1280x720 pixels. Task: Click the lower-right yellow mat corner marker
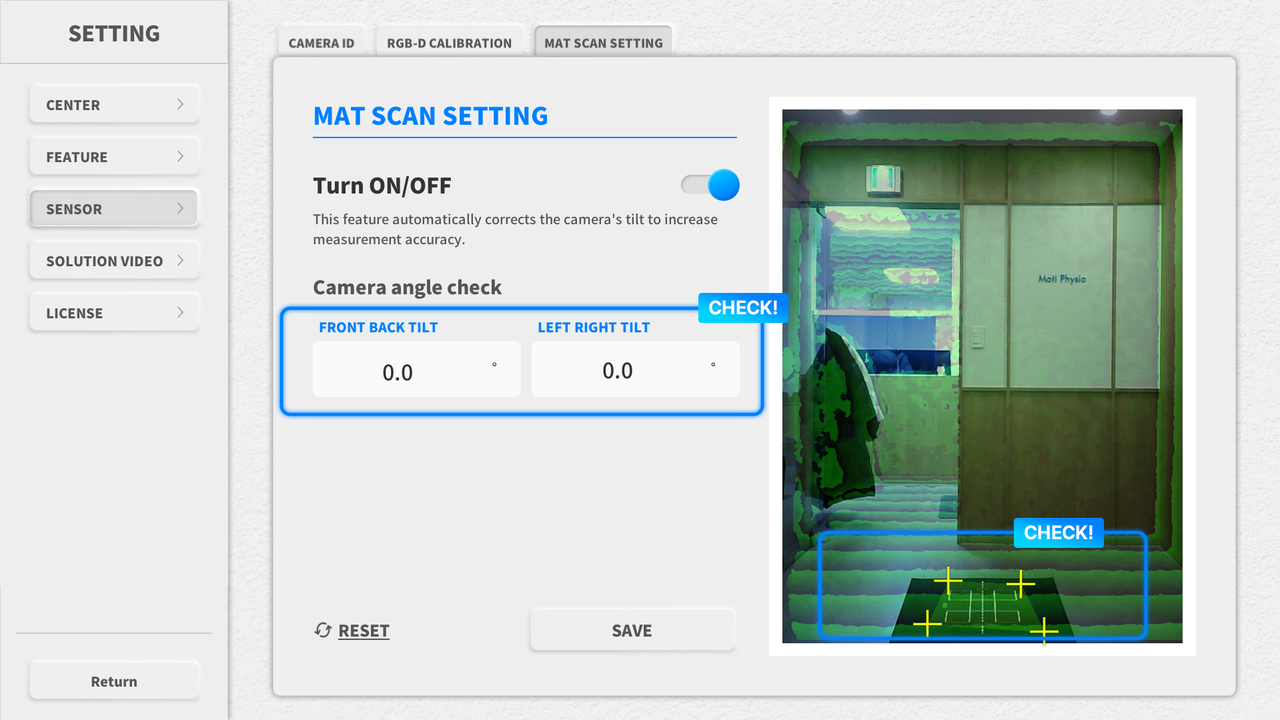click(x=1044, y=630)
